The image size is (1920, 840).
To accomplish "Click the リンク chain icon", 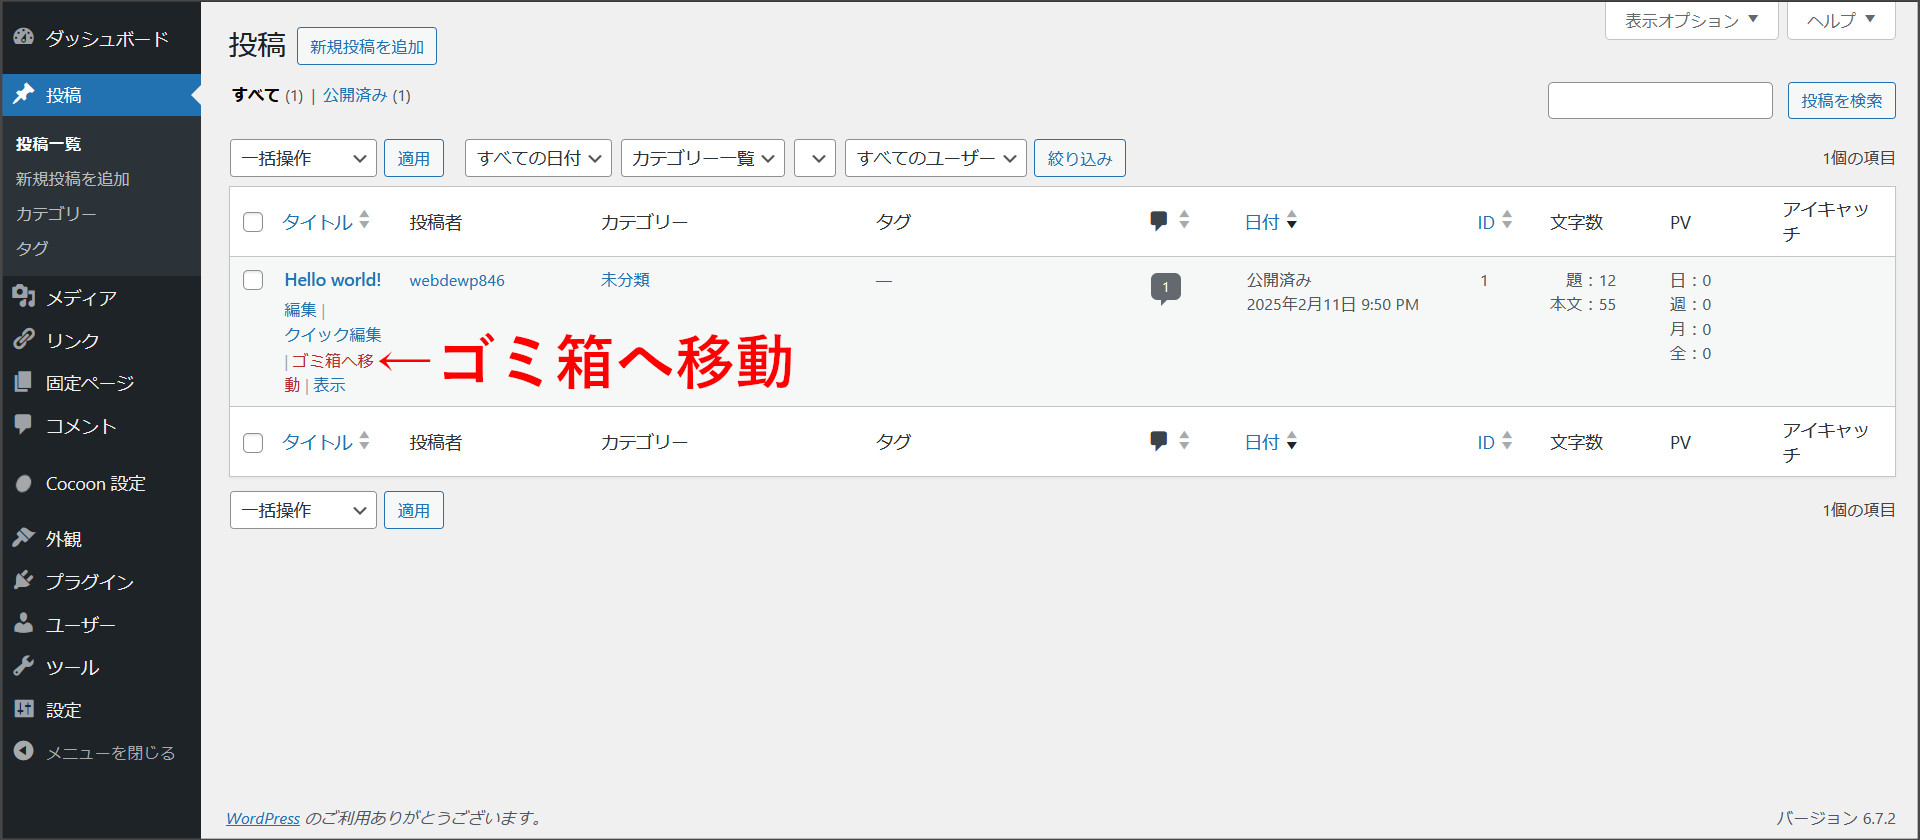I will (x=24, y=339).
